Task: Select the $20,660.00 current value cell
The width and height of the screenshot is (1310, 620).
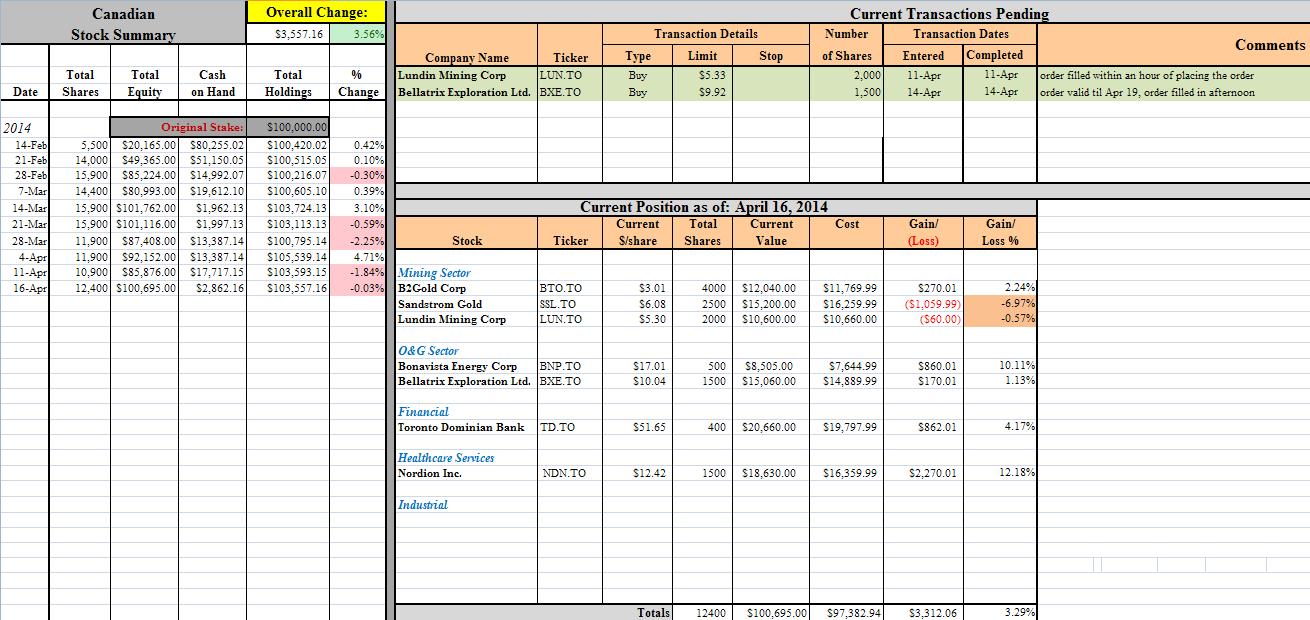Action: tap(772, 427)
